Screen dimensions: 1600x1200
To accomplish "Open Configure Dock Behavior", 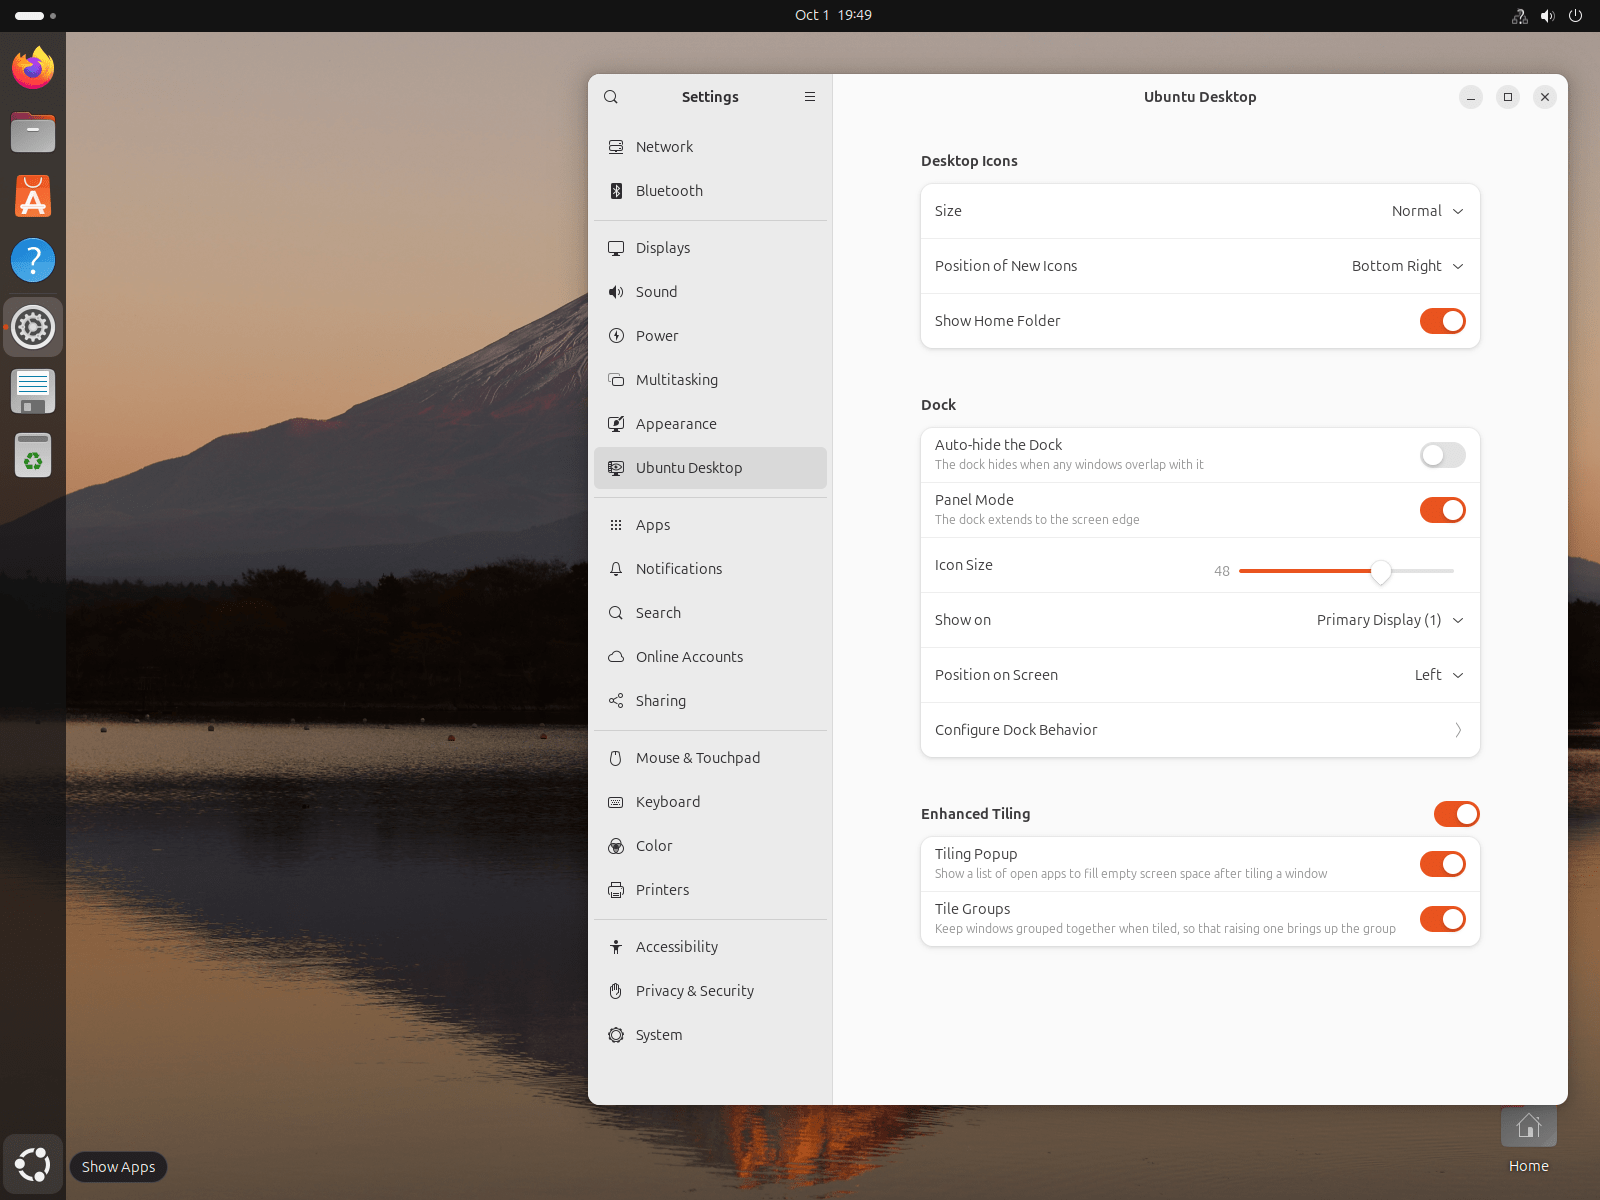I will coord(1199,730).
